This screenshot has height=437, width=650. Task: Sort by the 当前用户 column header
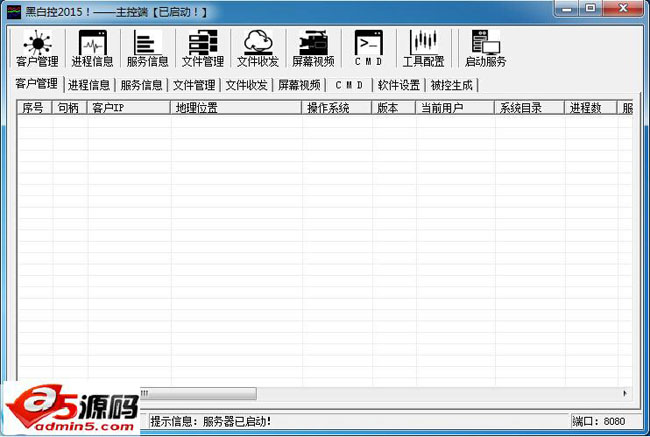pos(455,108)
